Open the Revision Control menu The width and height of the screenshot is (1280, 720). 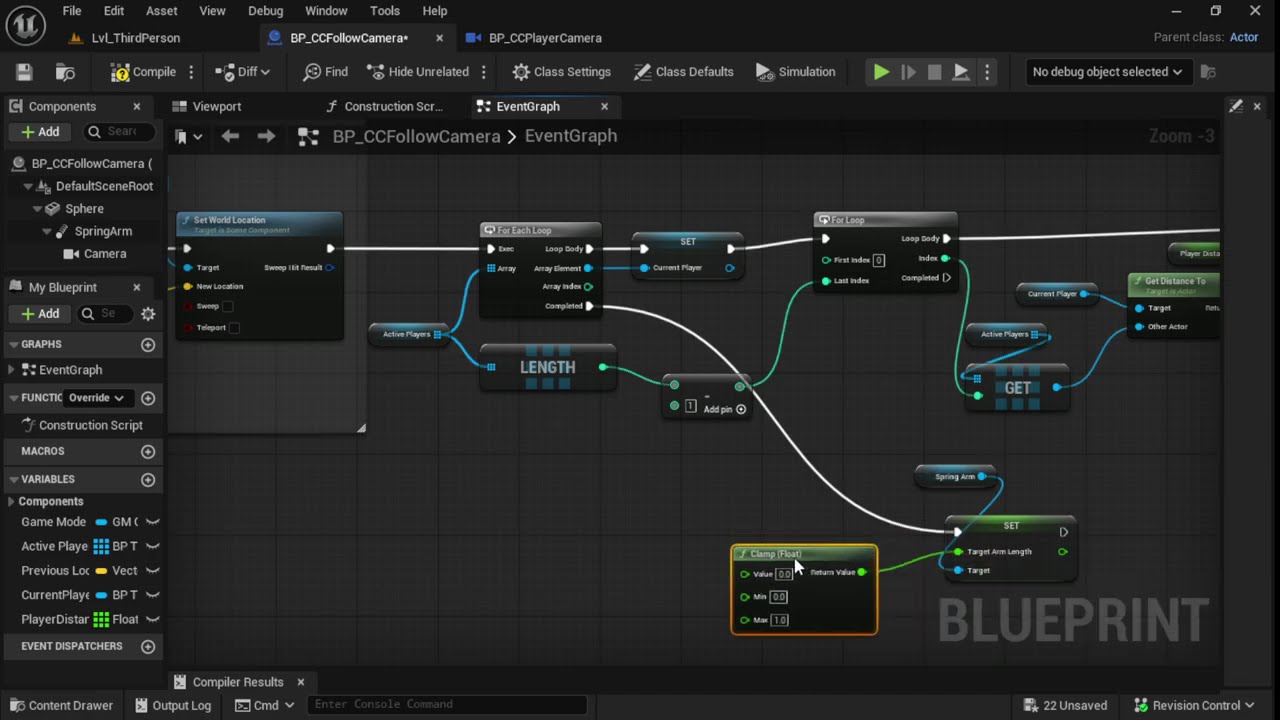click(x=1195, y=705)
